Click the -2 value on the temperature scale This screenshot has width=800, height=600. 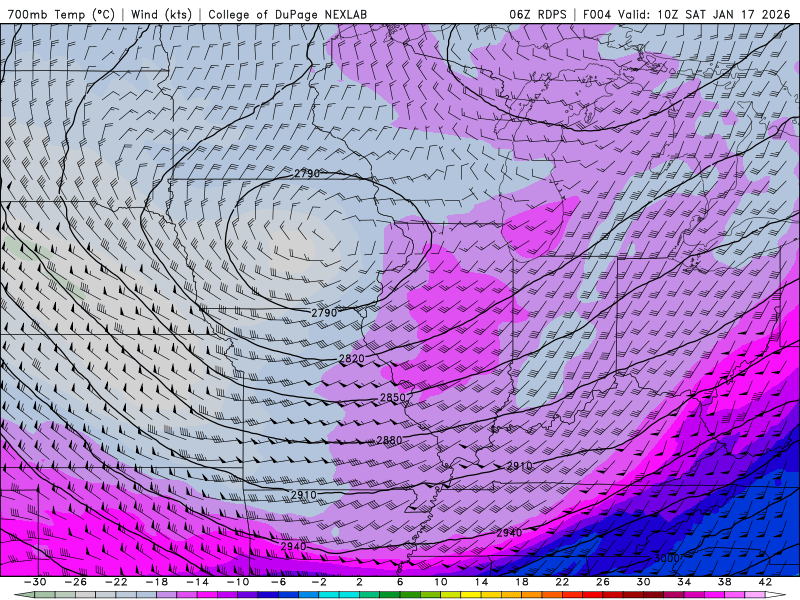[319, 582]
